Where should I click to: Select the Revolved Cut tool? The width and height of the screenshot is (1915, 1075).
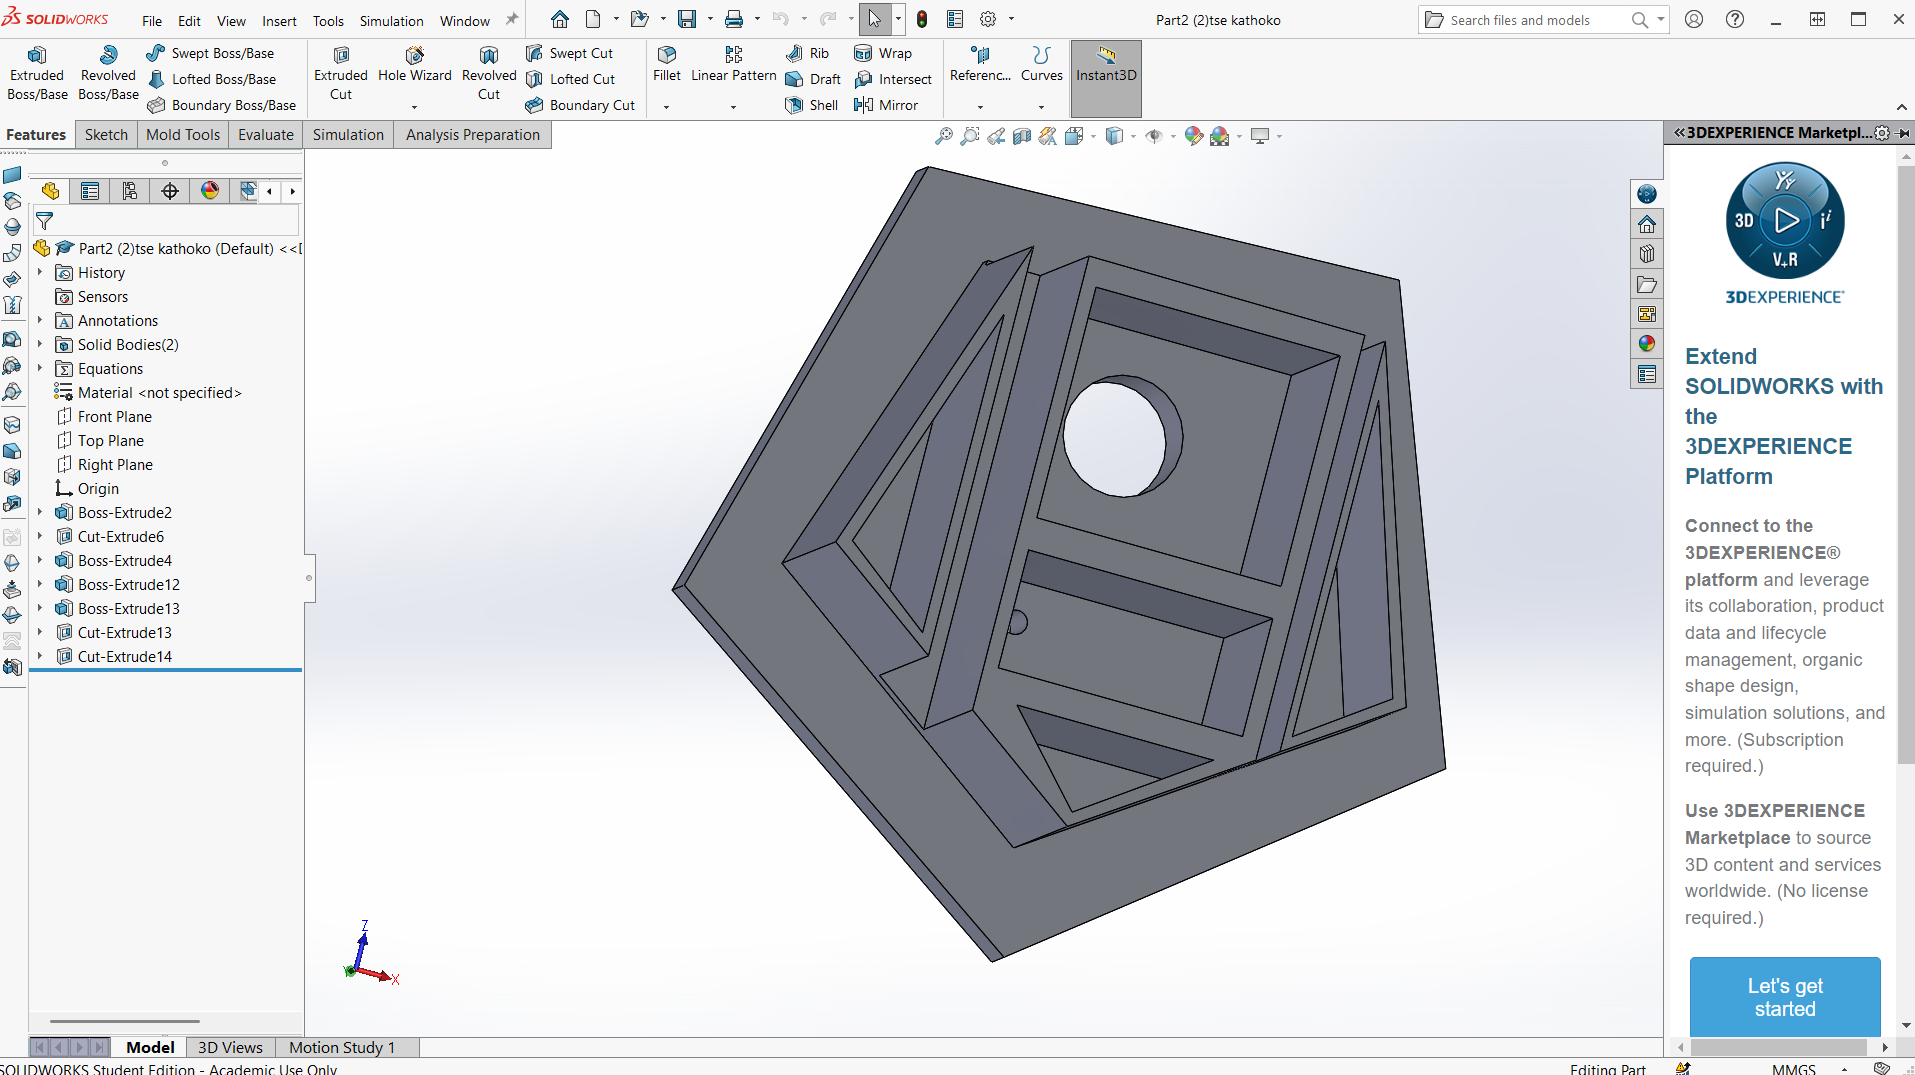[x=489, y=73]
